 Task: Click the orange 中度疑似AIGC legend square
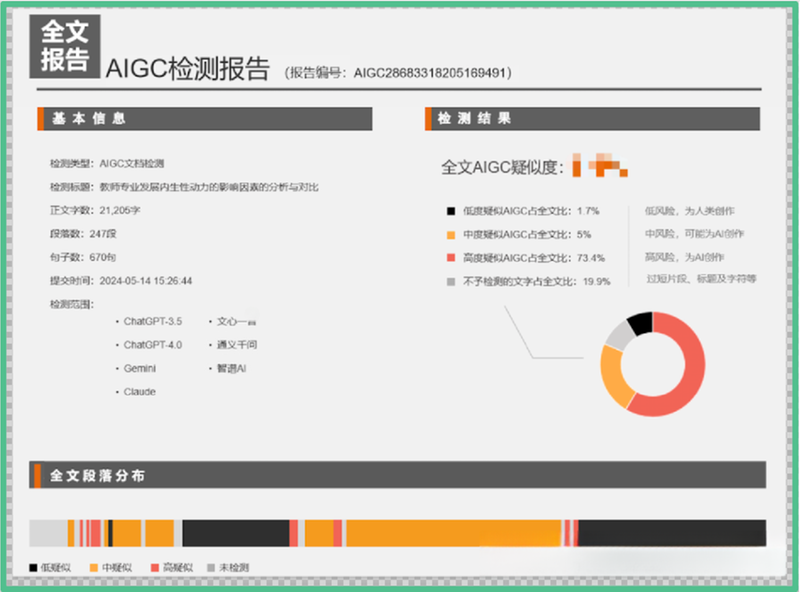click(x=451, y=234)
